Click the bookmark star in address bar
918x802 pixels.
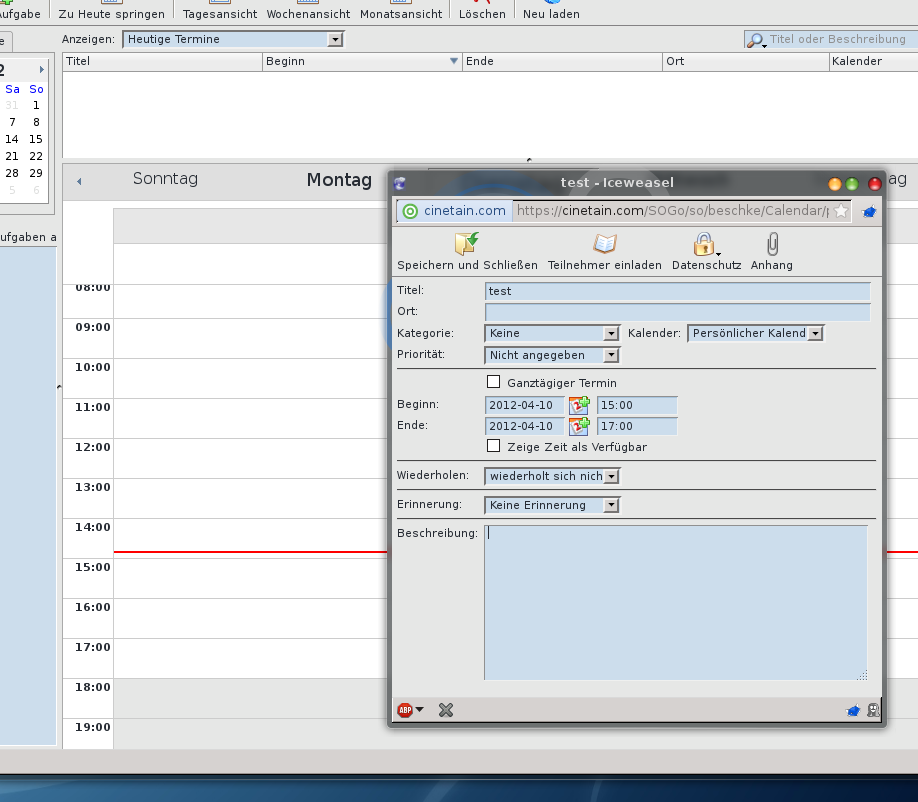(841, 211)
